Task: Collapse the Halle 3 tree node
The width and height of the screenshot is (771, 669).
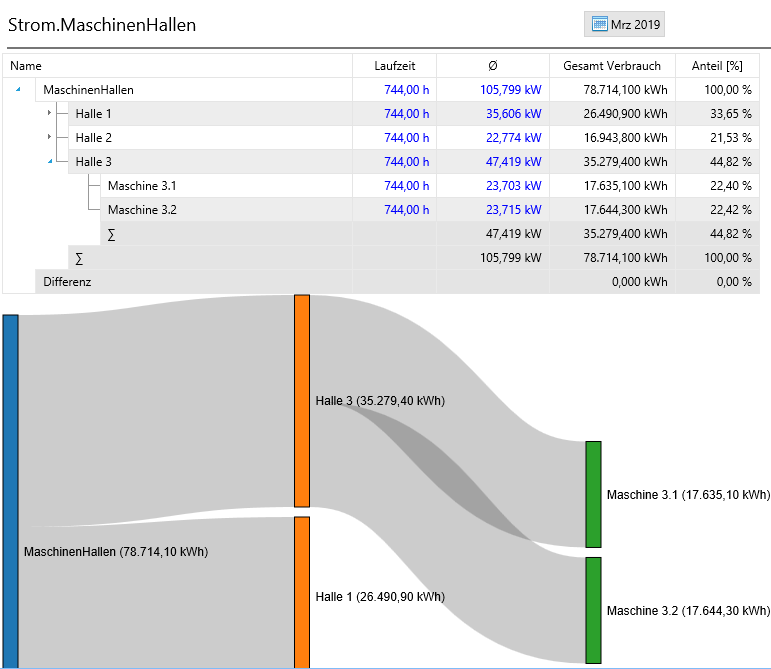Action: pos(50,161)
